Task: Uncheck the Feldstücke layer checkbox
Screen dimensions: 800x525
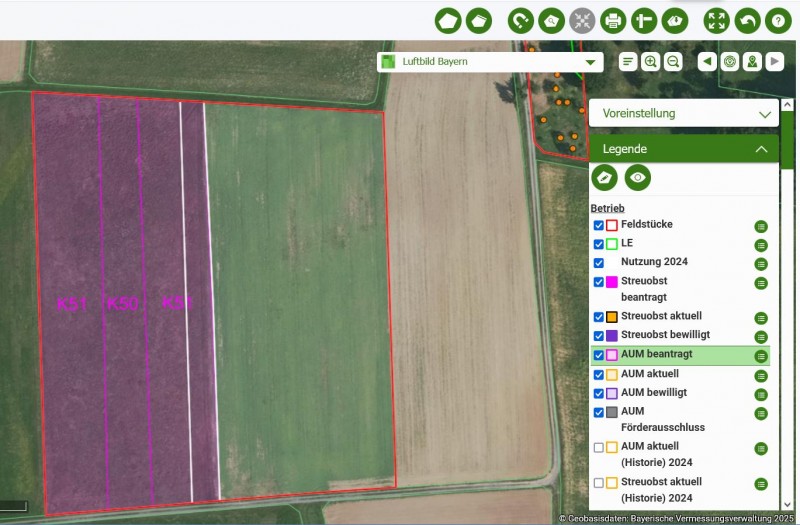Action: click(x=598, y=226)
